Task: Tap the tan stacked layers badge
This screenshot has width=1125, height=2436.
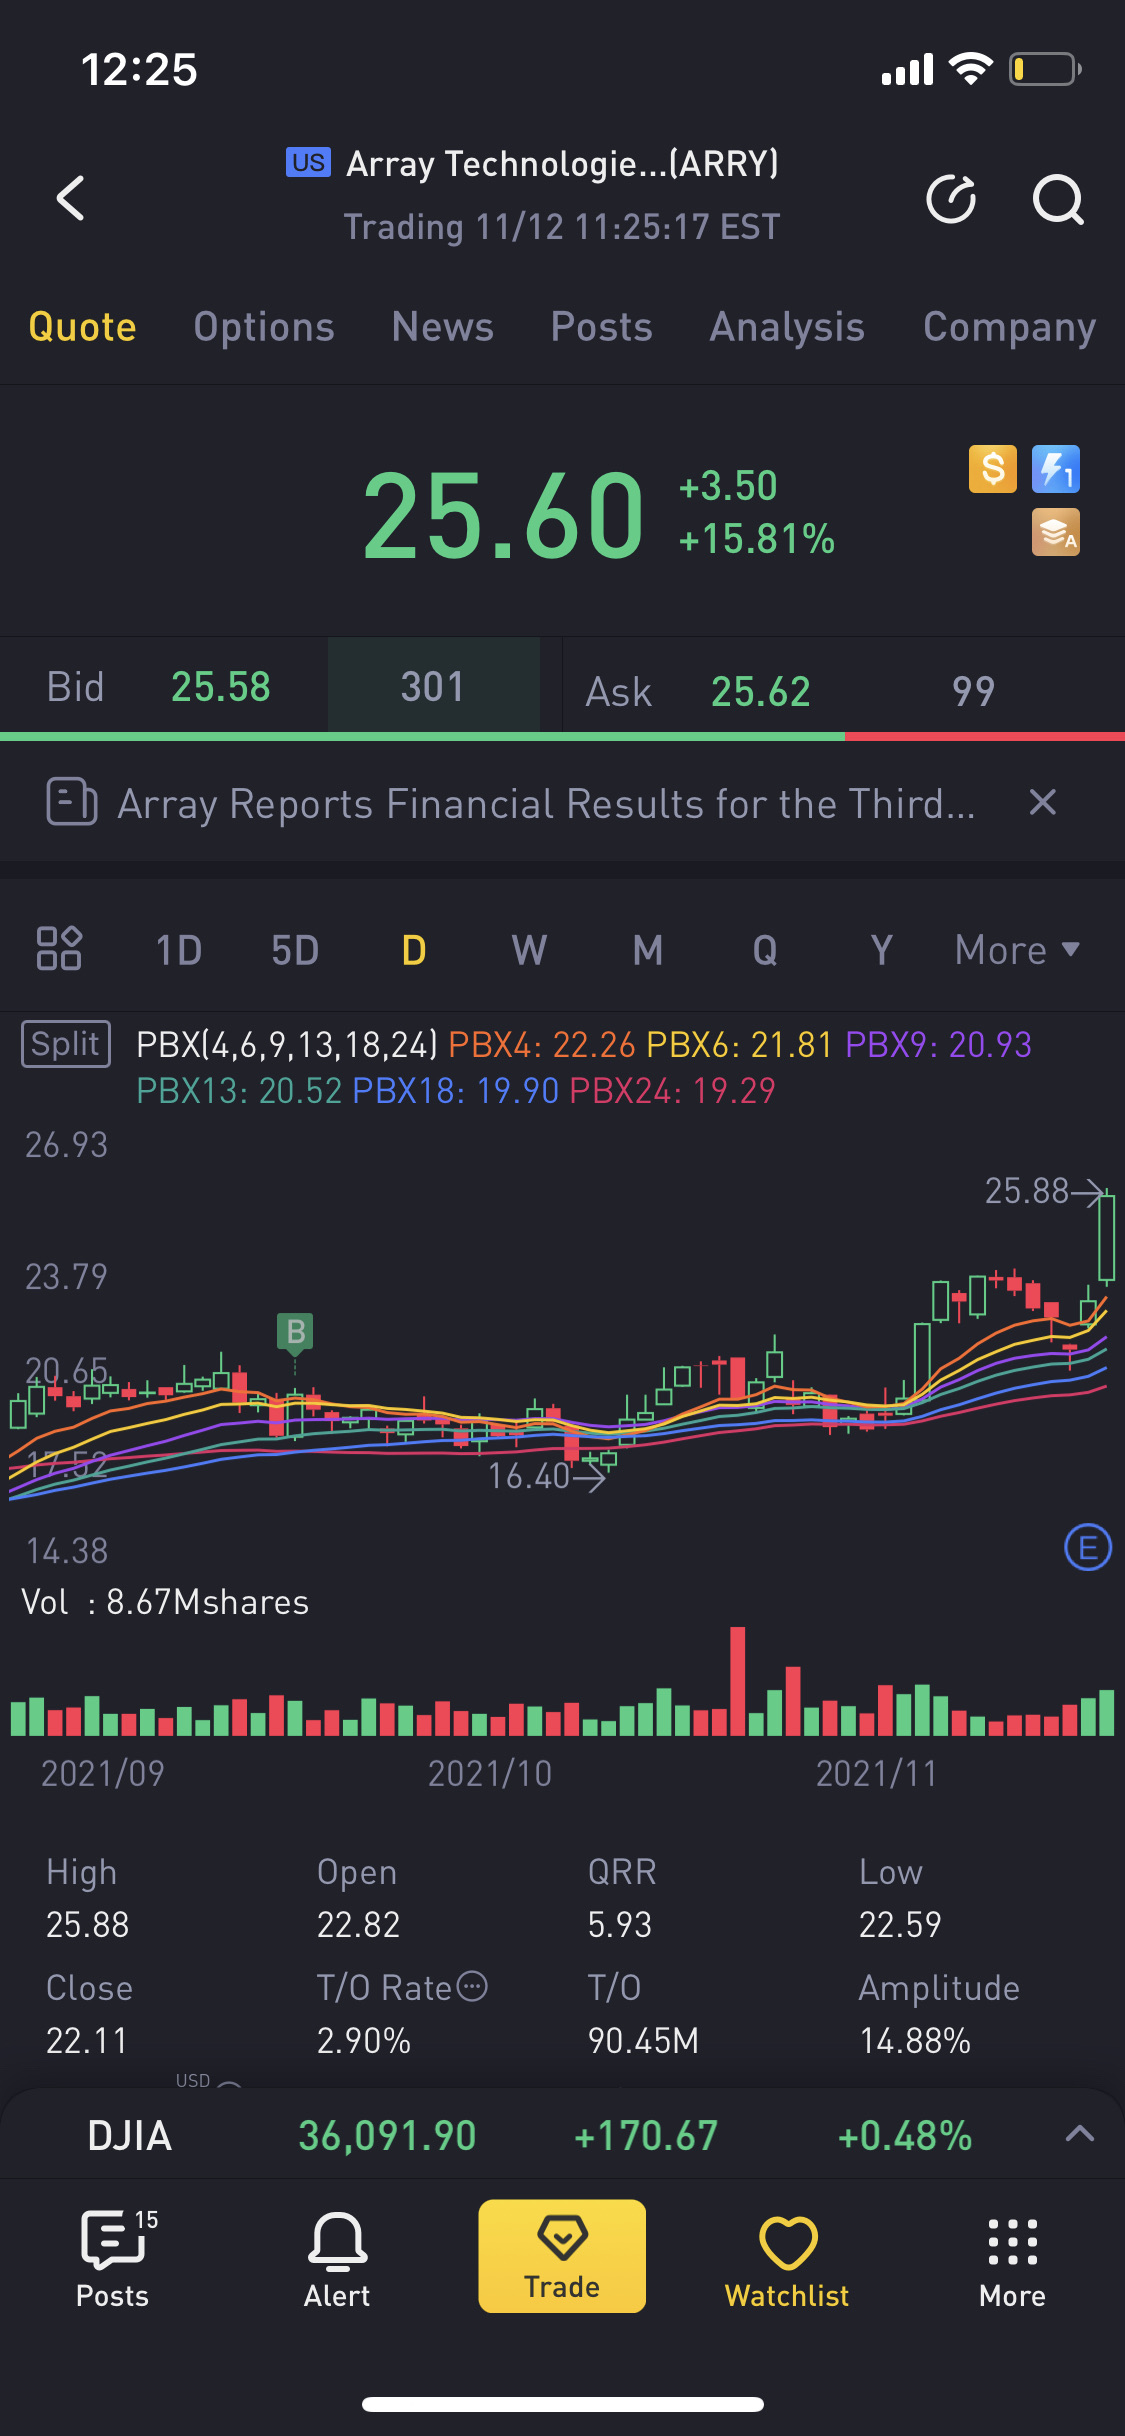Action: coord(1056,532)
